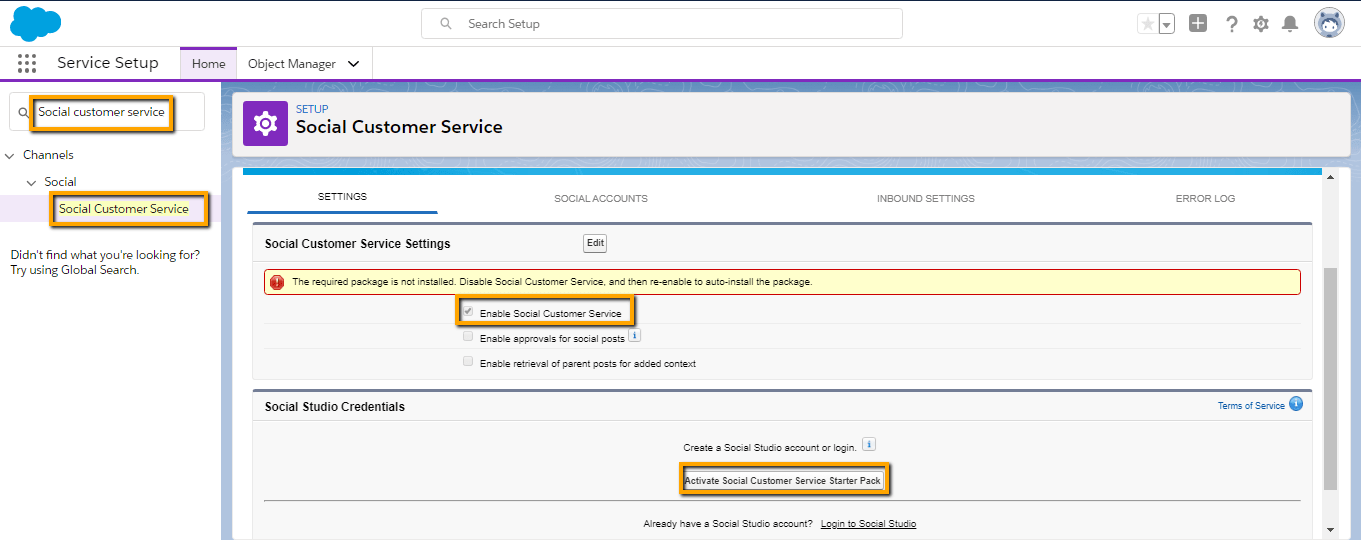This screenshot has height=540, width=1361.
Task: Click info icon beside Create a Social Studio account
Action: [869, 444]
